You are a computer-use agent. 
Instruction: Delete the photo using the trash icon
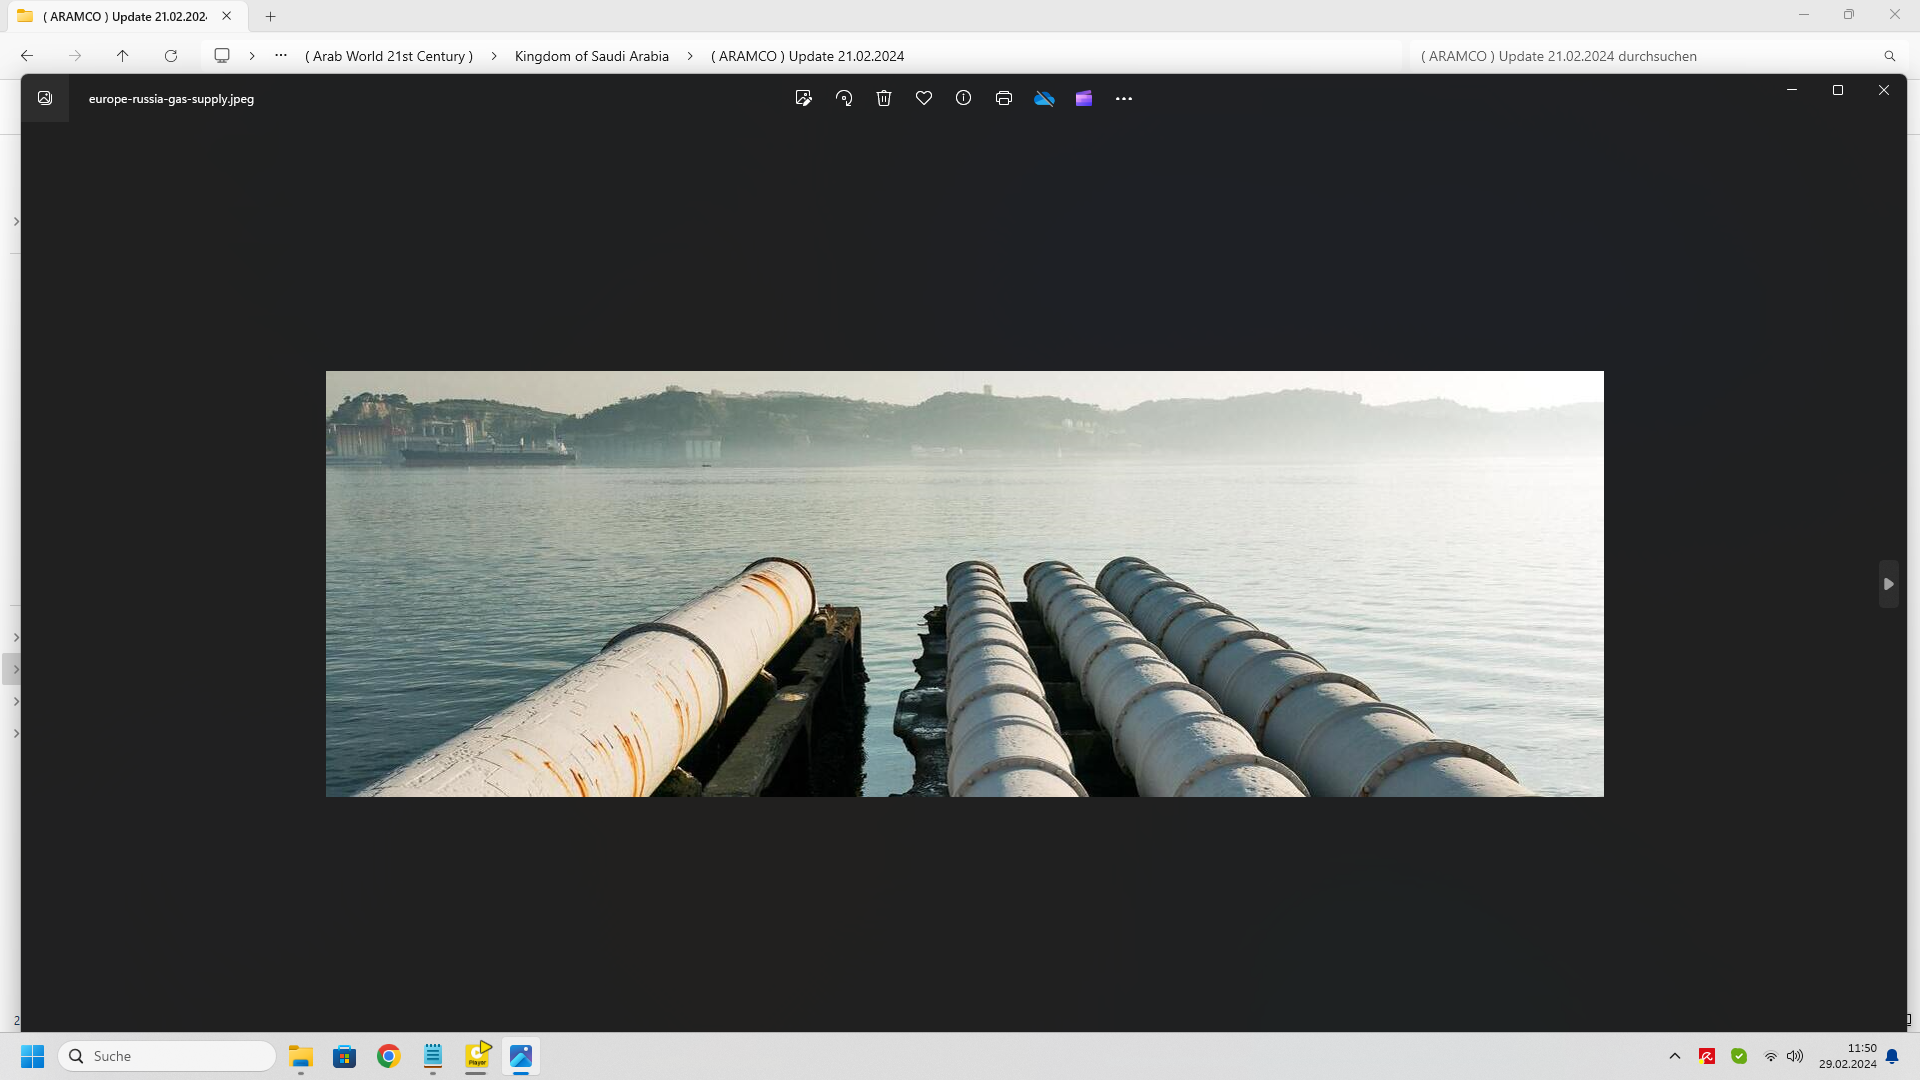tap(884, 98)
